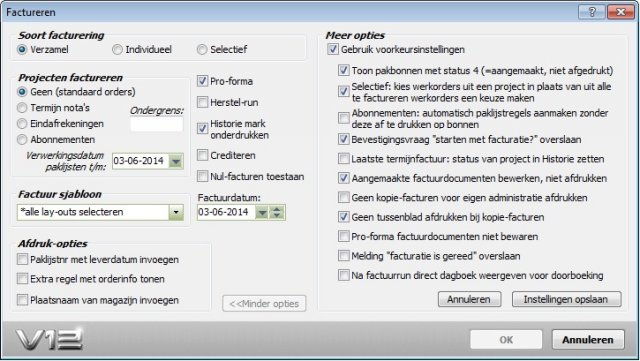Enable Melding facturatie is gereed overslaan
The image size is (640, 361).
coord(344,256)
